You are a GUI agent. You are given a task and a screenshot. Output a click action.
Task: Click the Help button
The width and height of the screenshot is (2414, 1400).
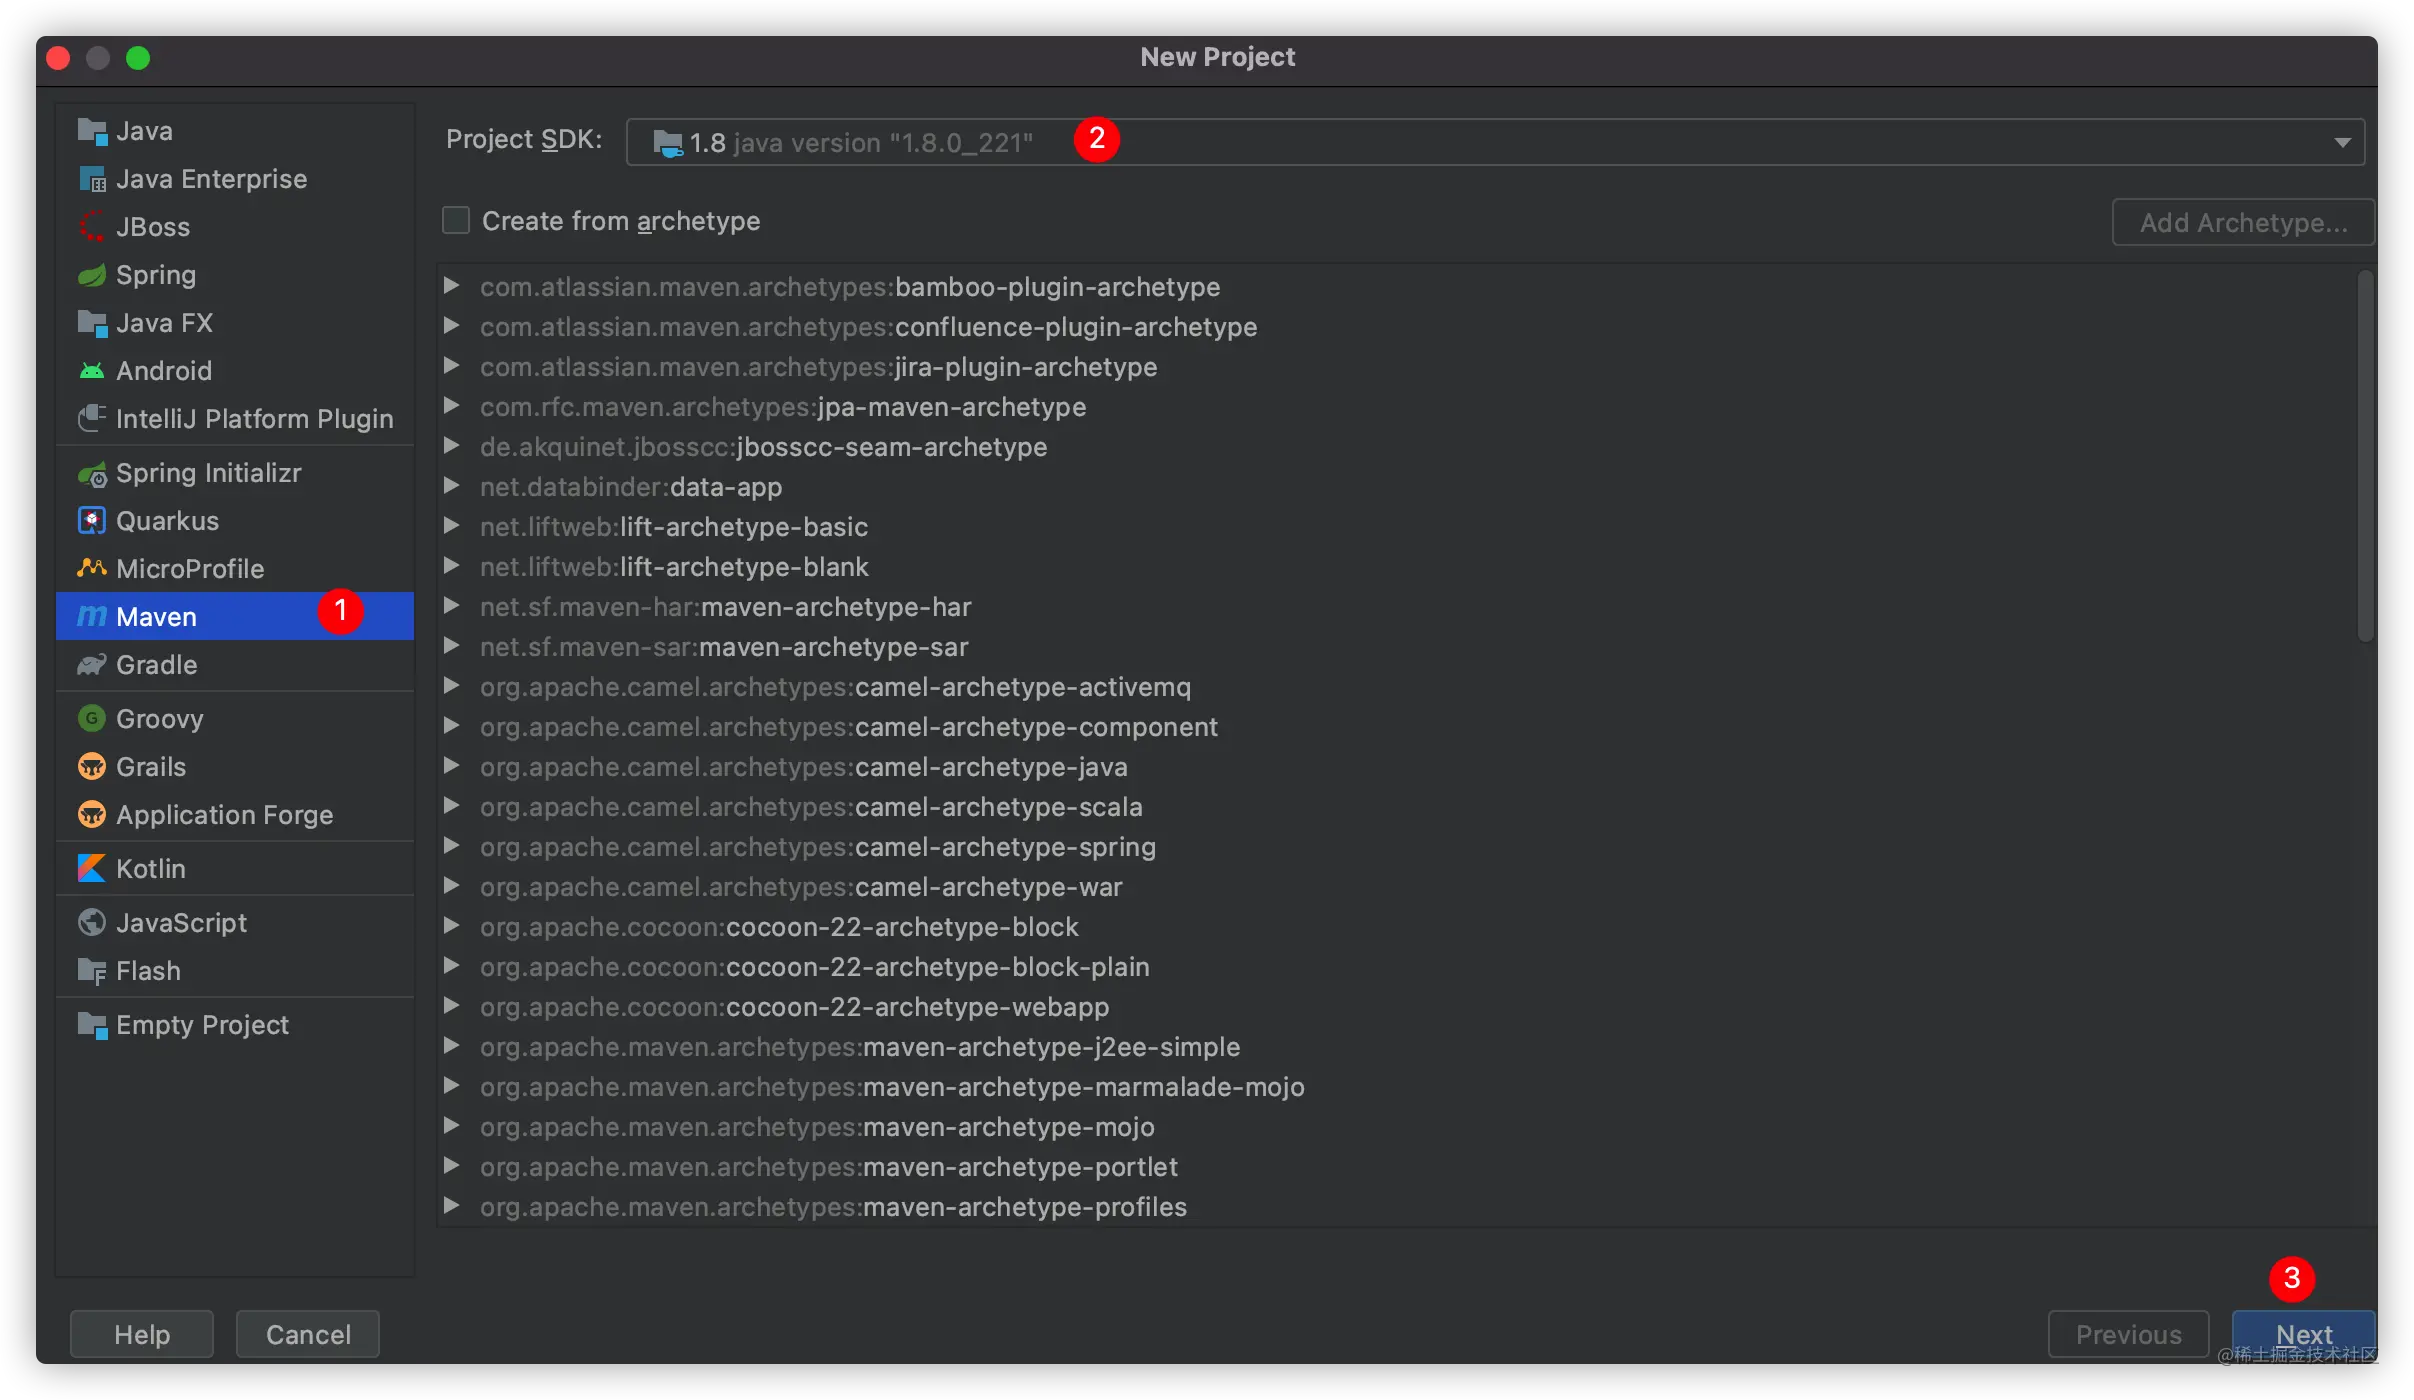(x=142, y=1334)
